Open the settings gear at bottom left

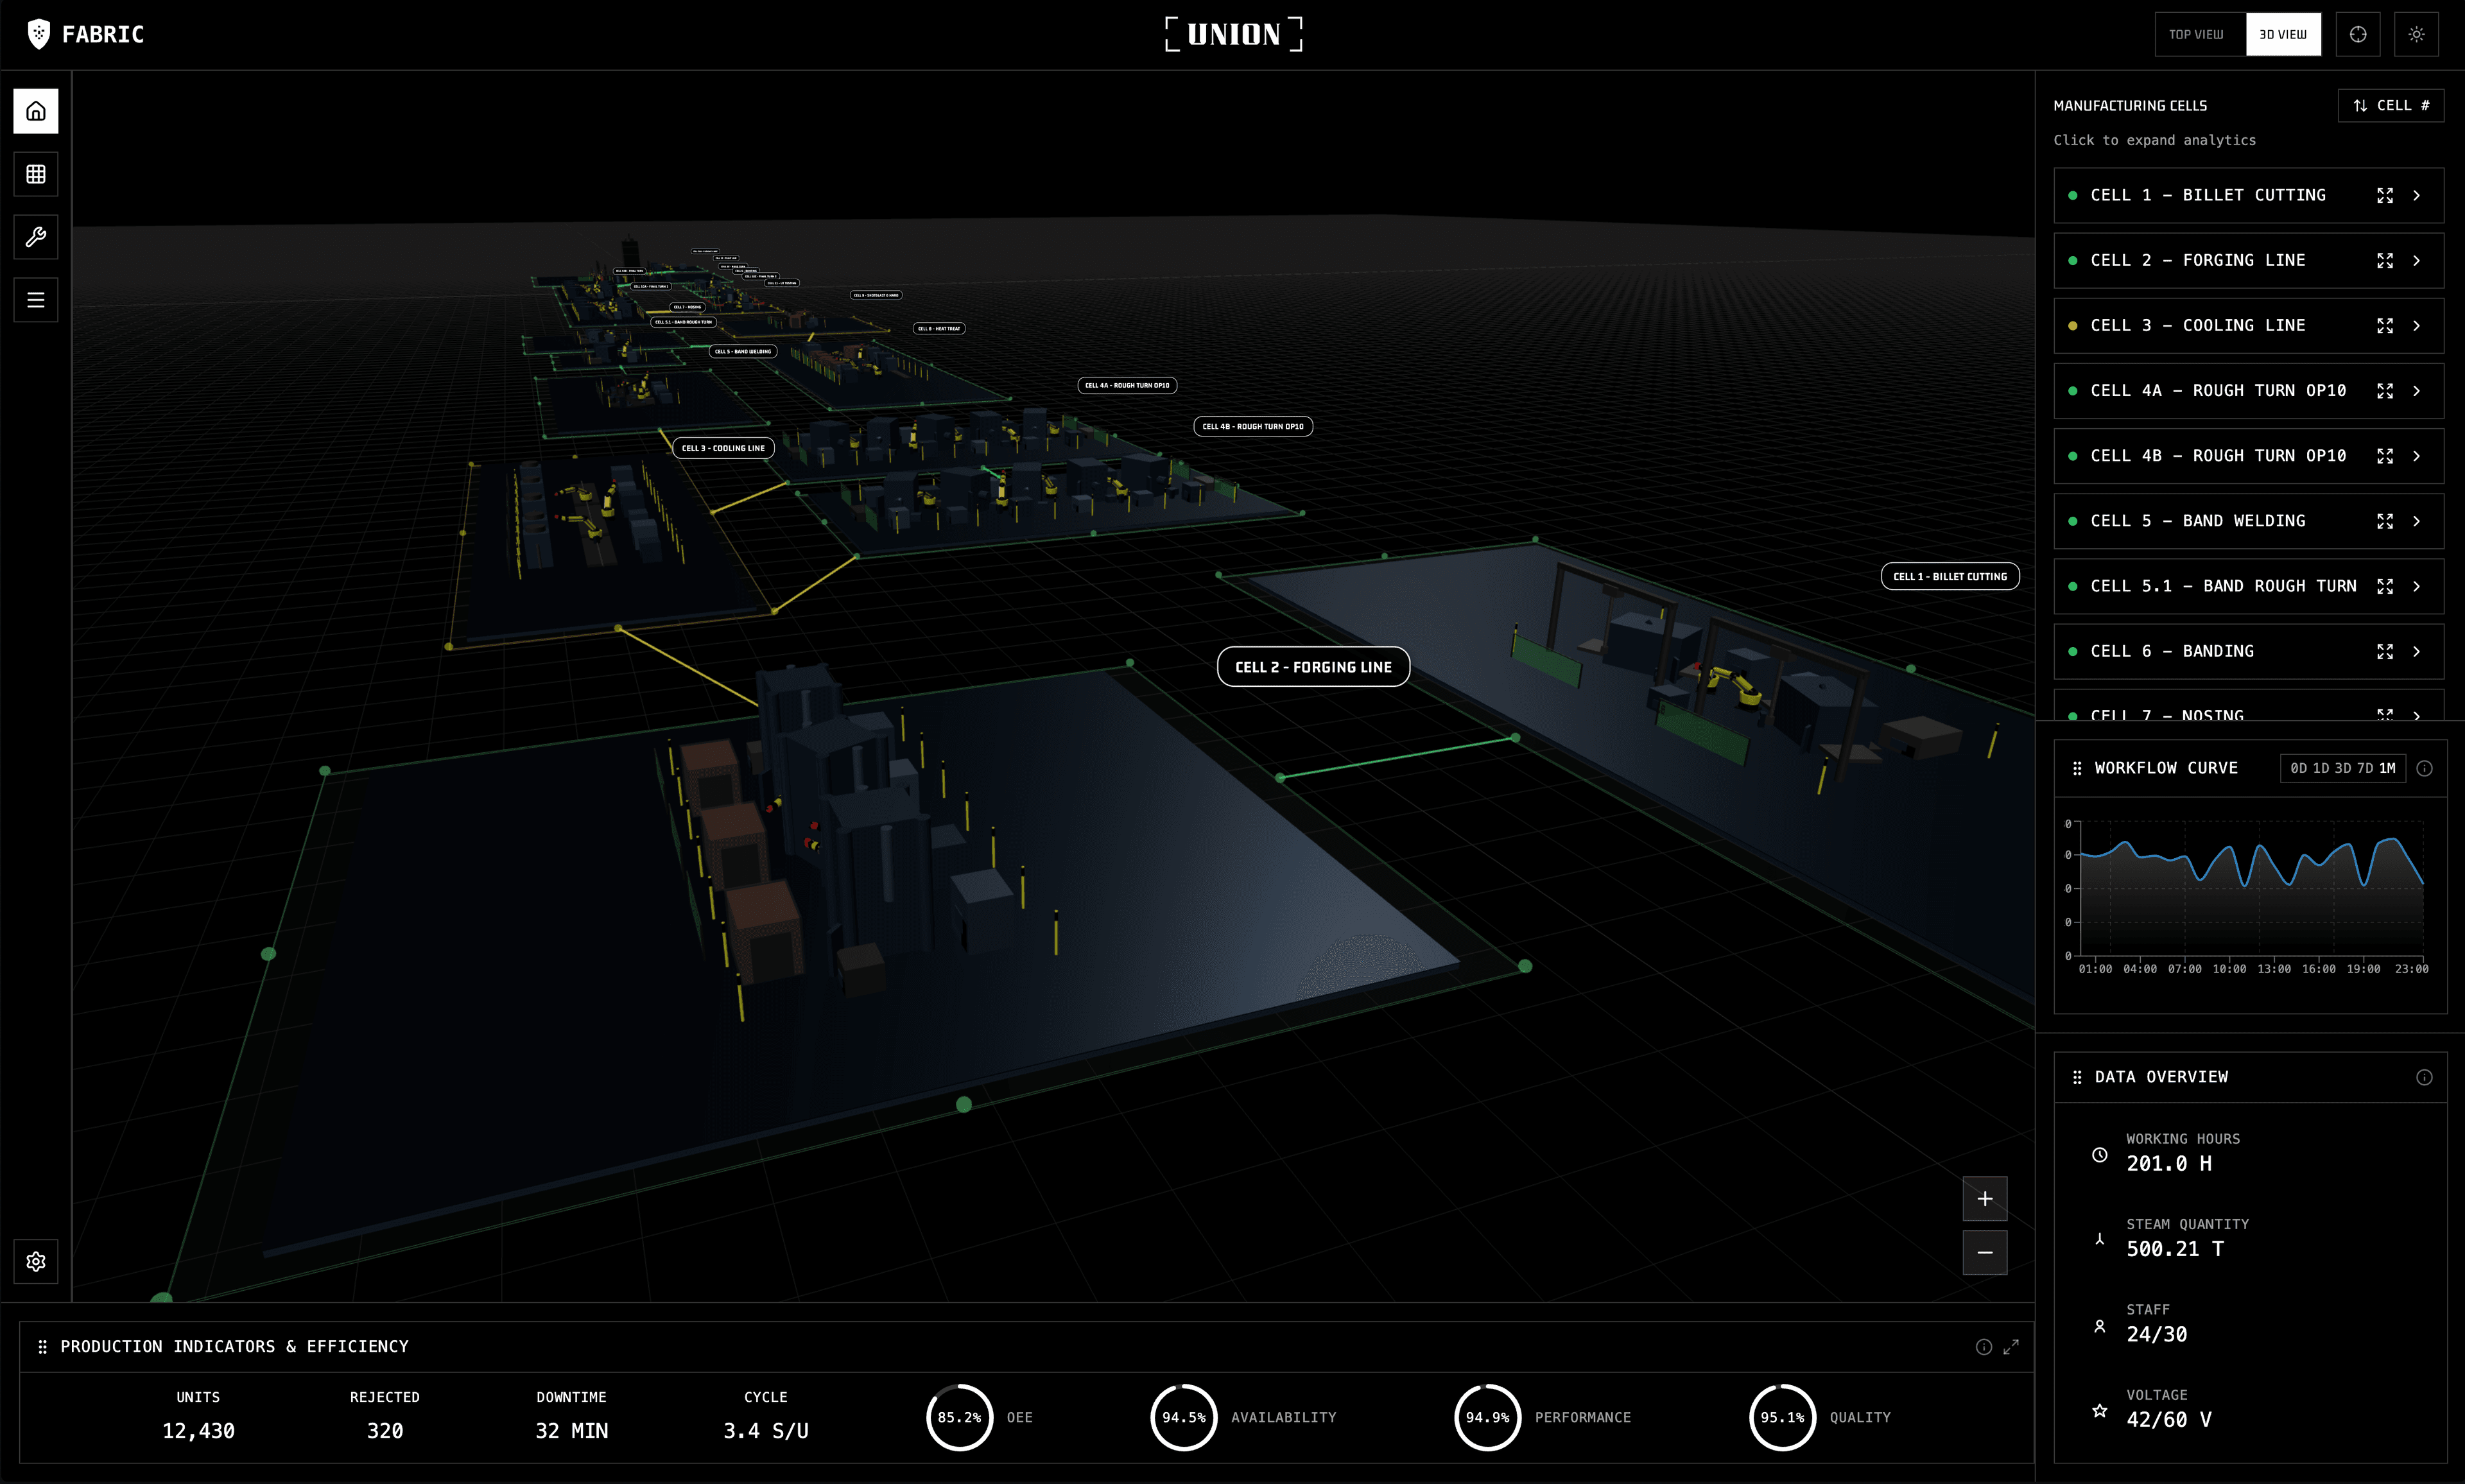pos(36,1261)
